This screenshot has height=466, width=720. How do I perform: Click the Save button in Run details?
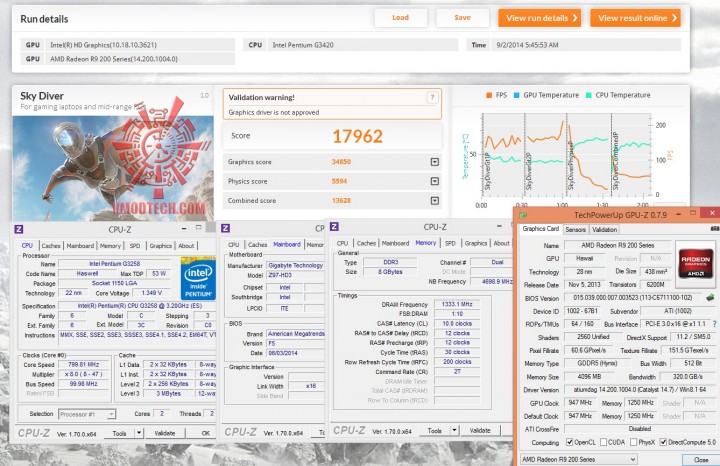pos(462,17)
